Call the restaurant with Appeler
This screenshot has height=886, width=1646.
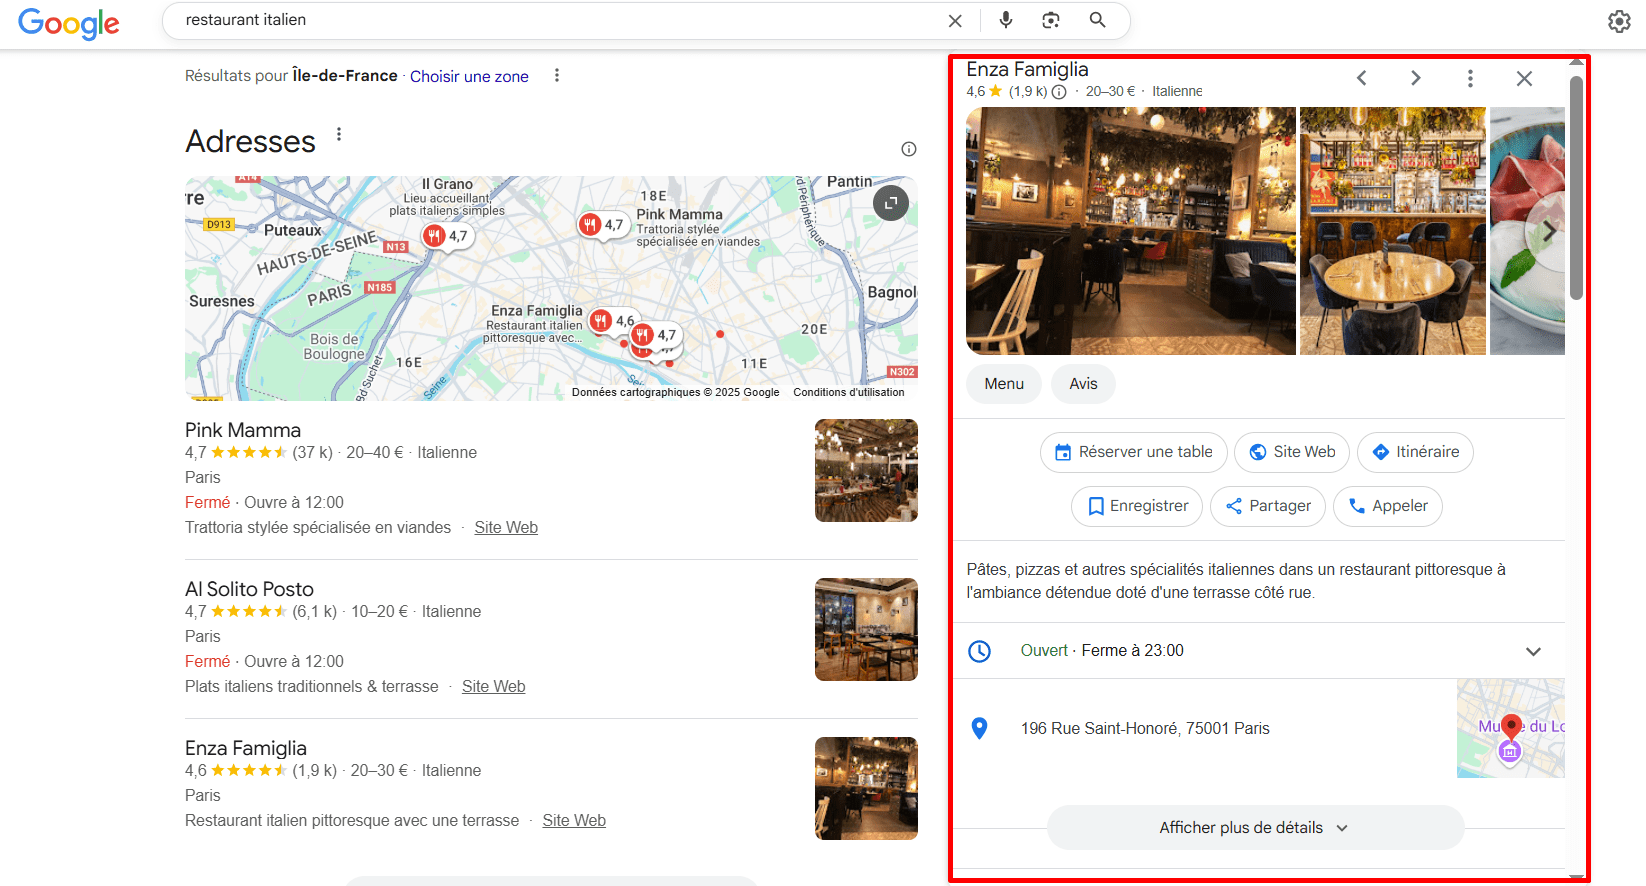coord(1388,506)
